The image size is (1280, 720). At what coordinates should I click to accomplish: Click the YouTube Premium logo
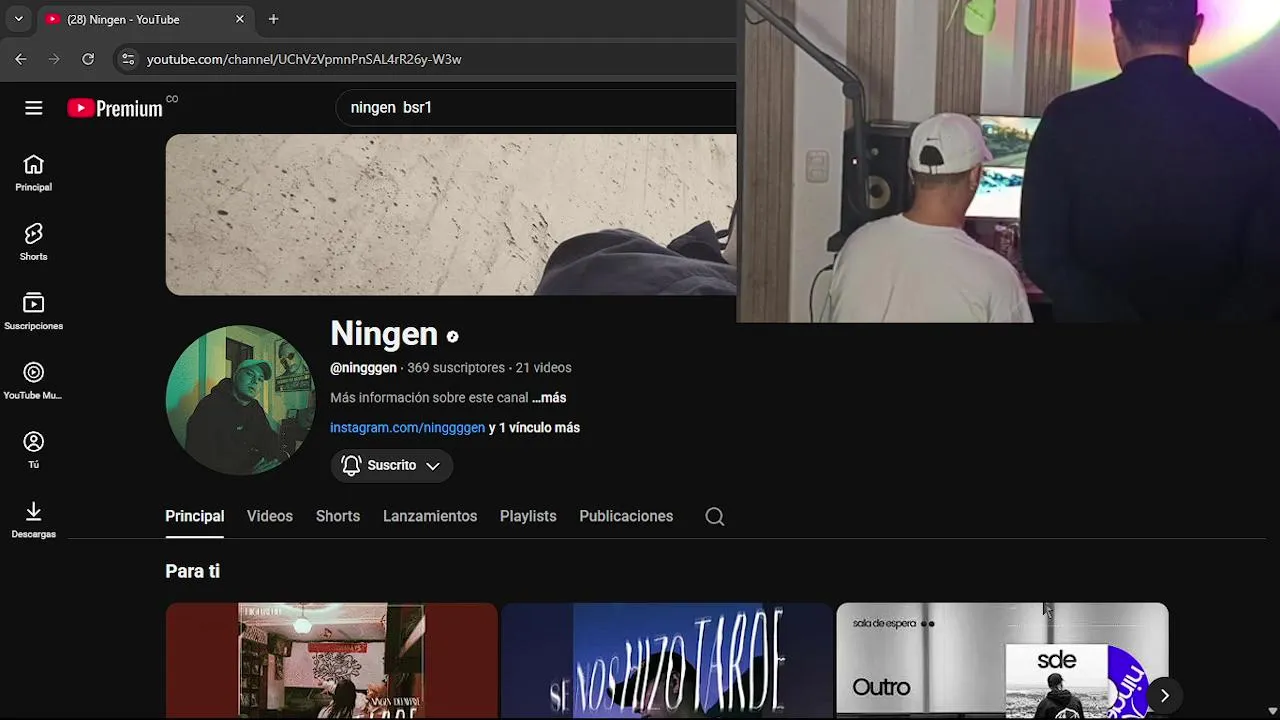point(115,108)
